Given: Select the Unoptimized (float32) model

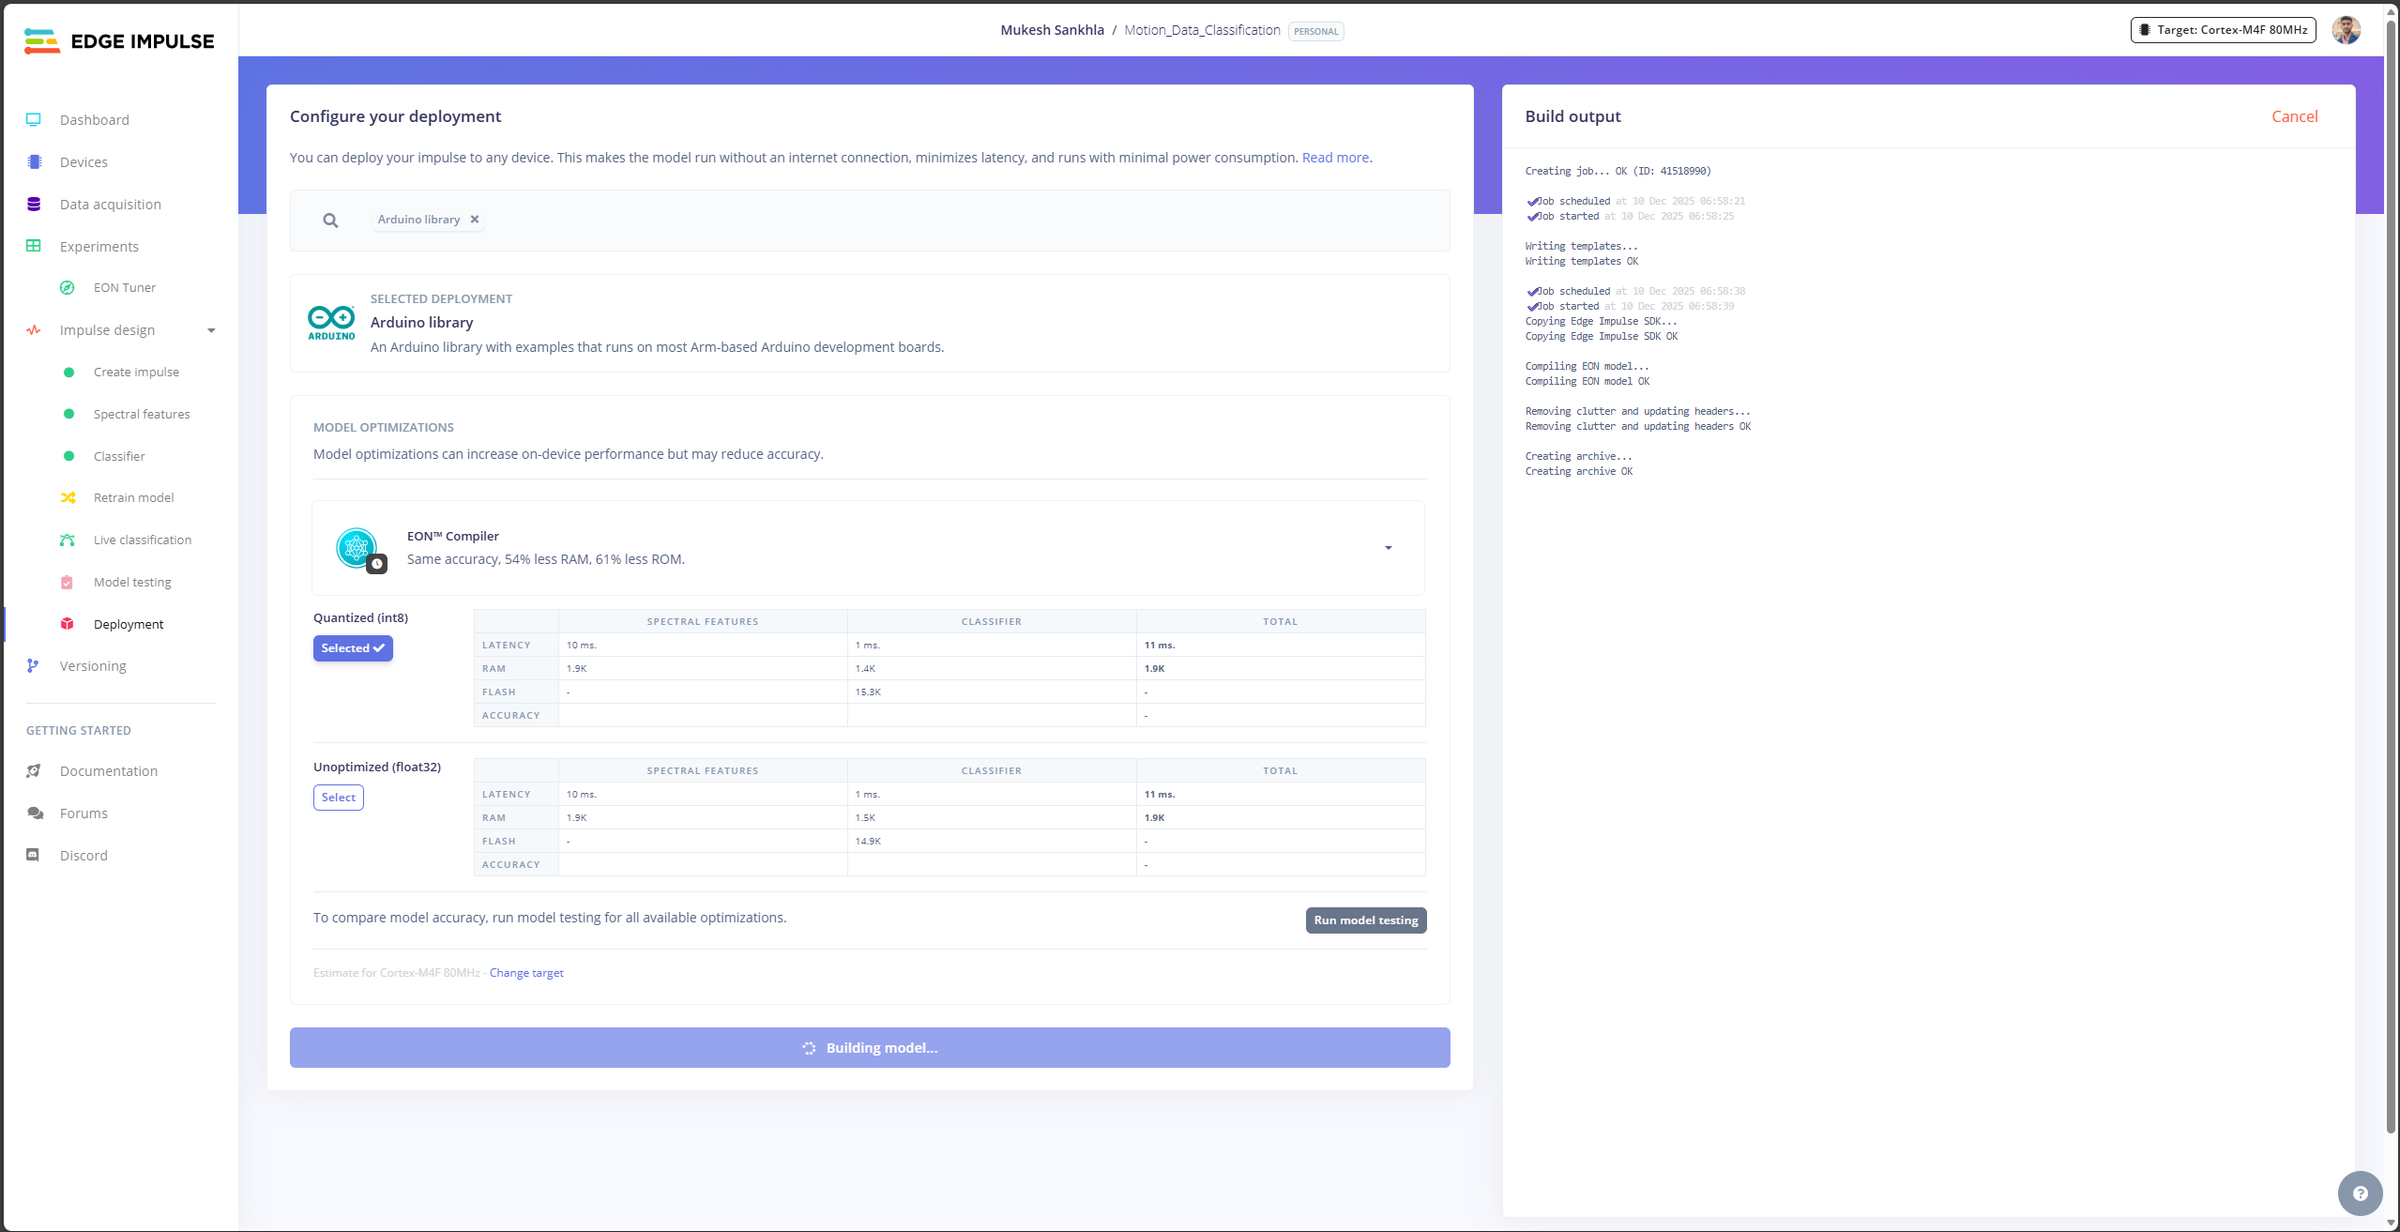Looking at the screenshot, I should pos(338,797).
